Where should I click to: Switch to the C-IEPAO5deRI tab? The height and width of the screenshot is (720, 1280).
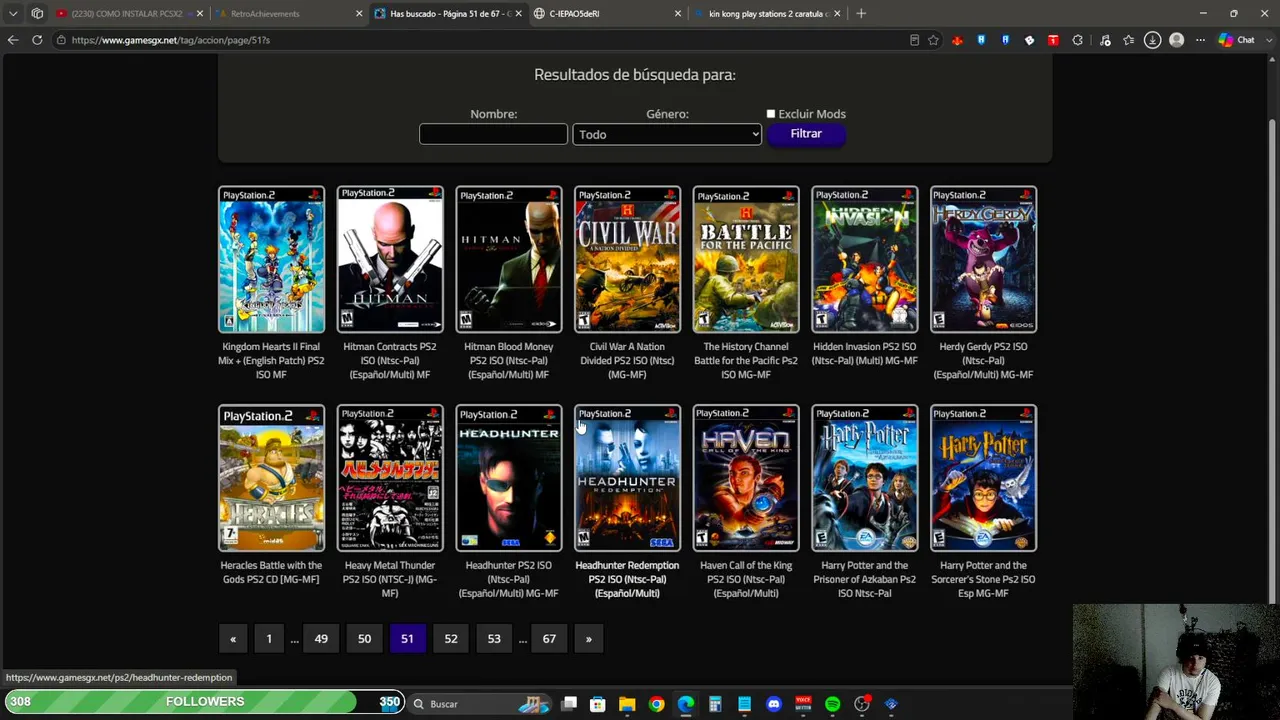pyautogui.click(x=607, y=14)
